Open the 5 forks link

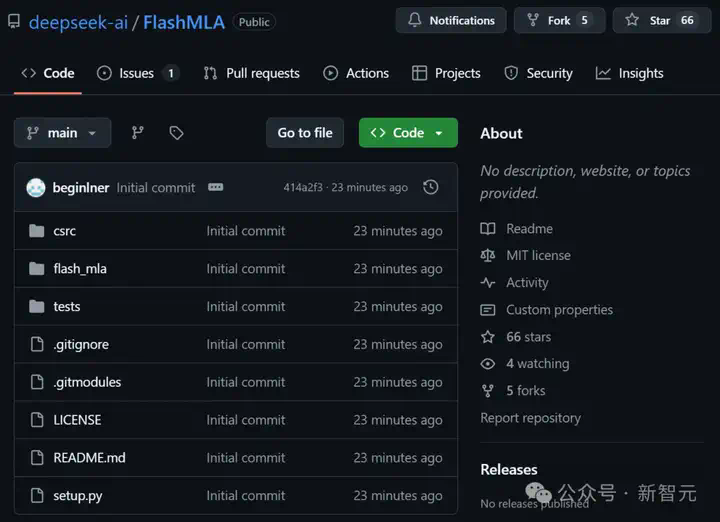coord(526,391)
